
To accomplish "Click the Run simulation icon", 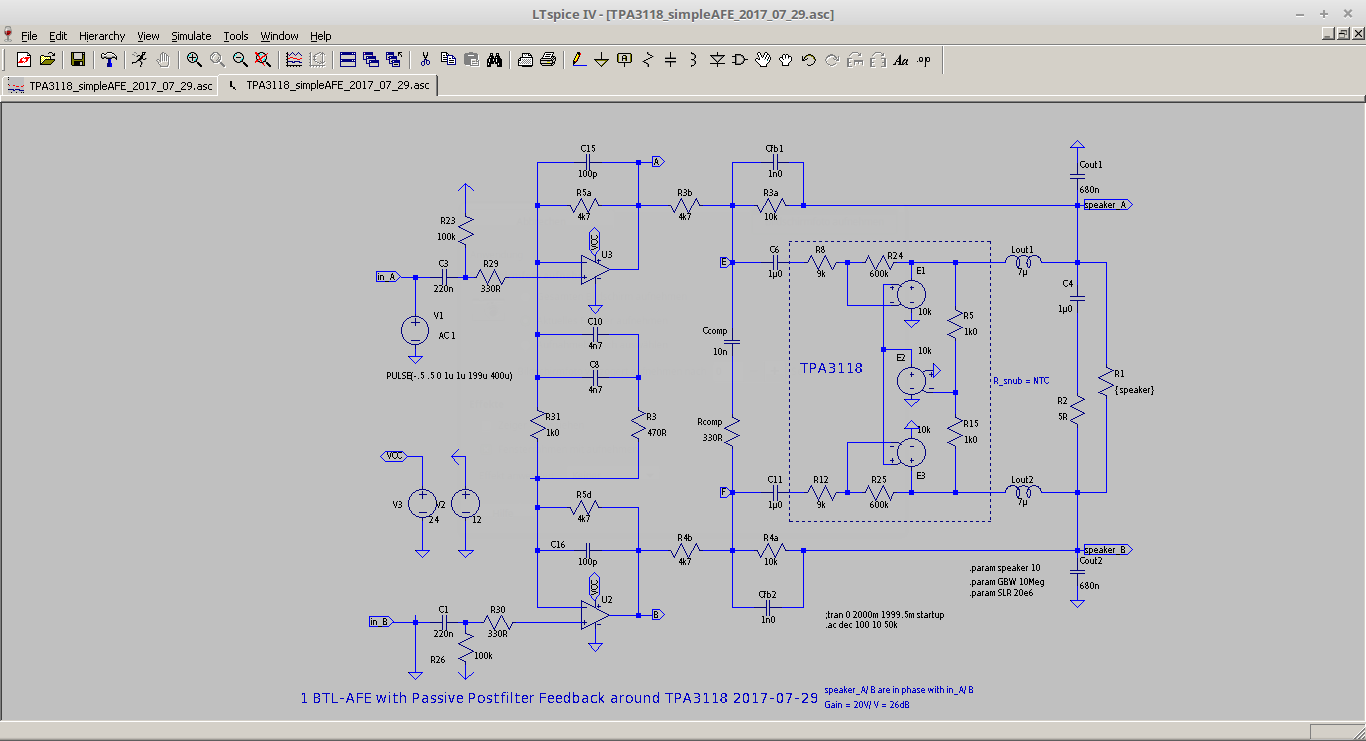I will point(140,60).
